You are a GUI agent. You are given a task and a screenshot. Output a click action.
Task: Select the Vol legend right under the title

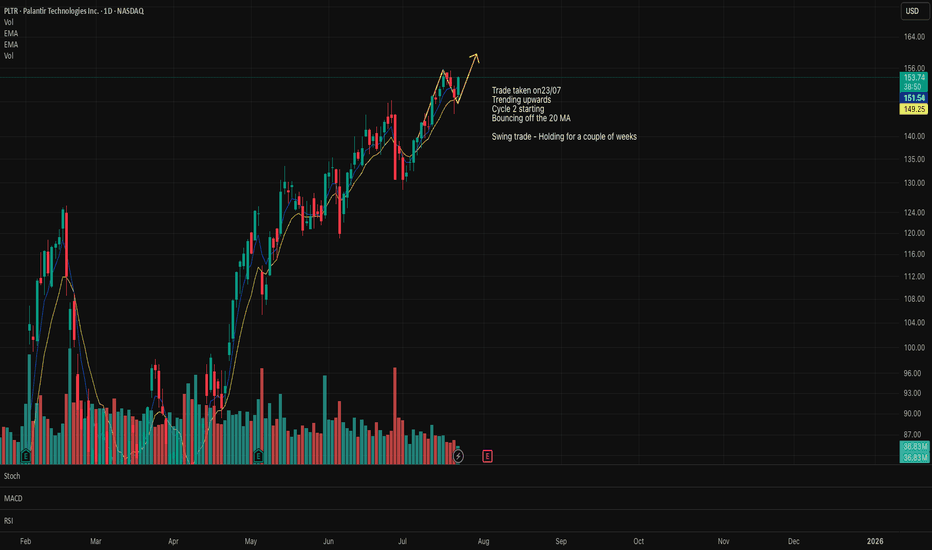point(8,22)
